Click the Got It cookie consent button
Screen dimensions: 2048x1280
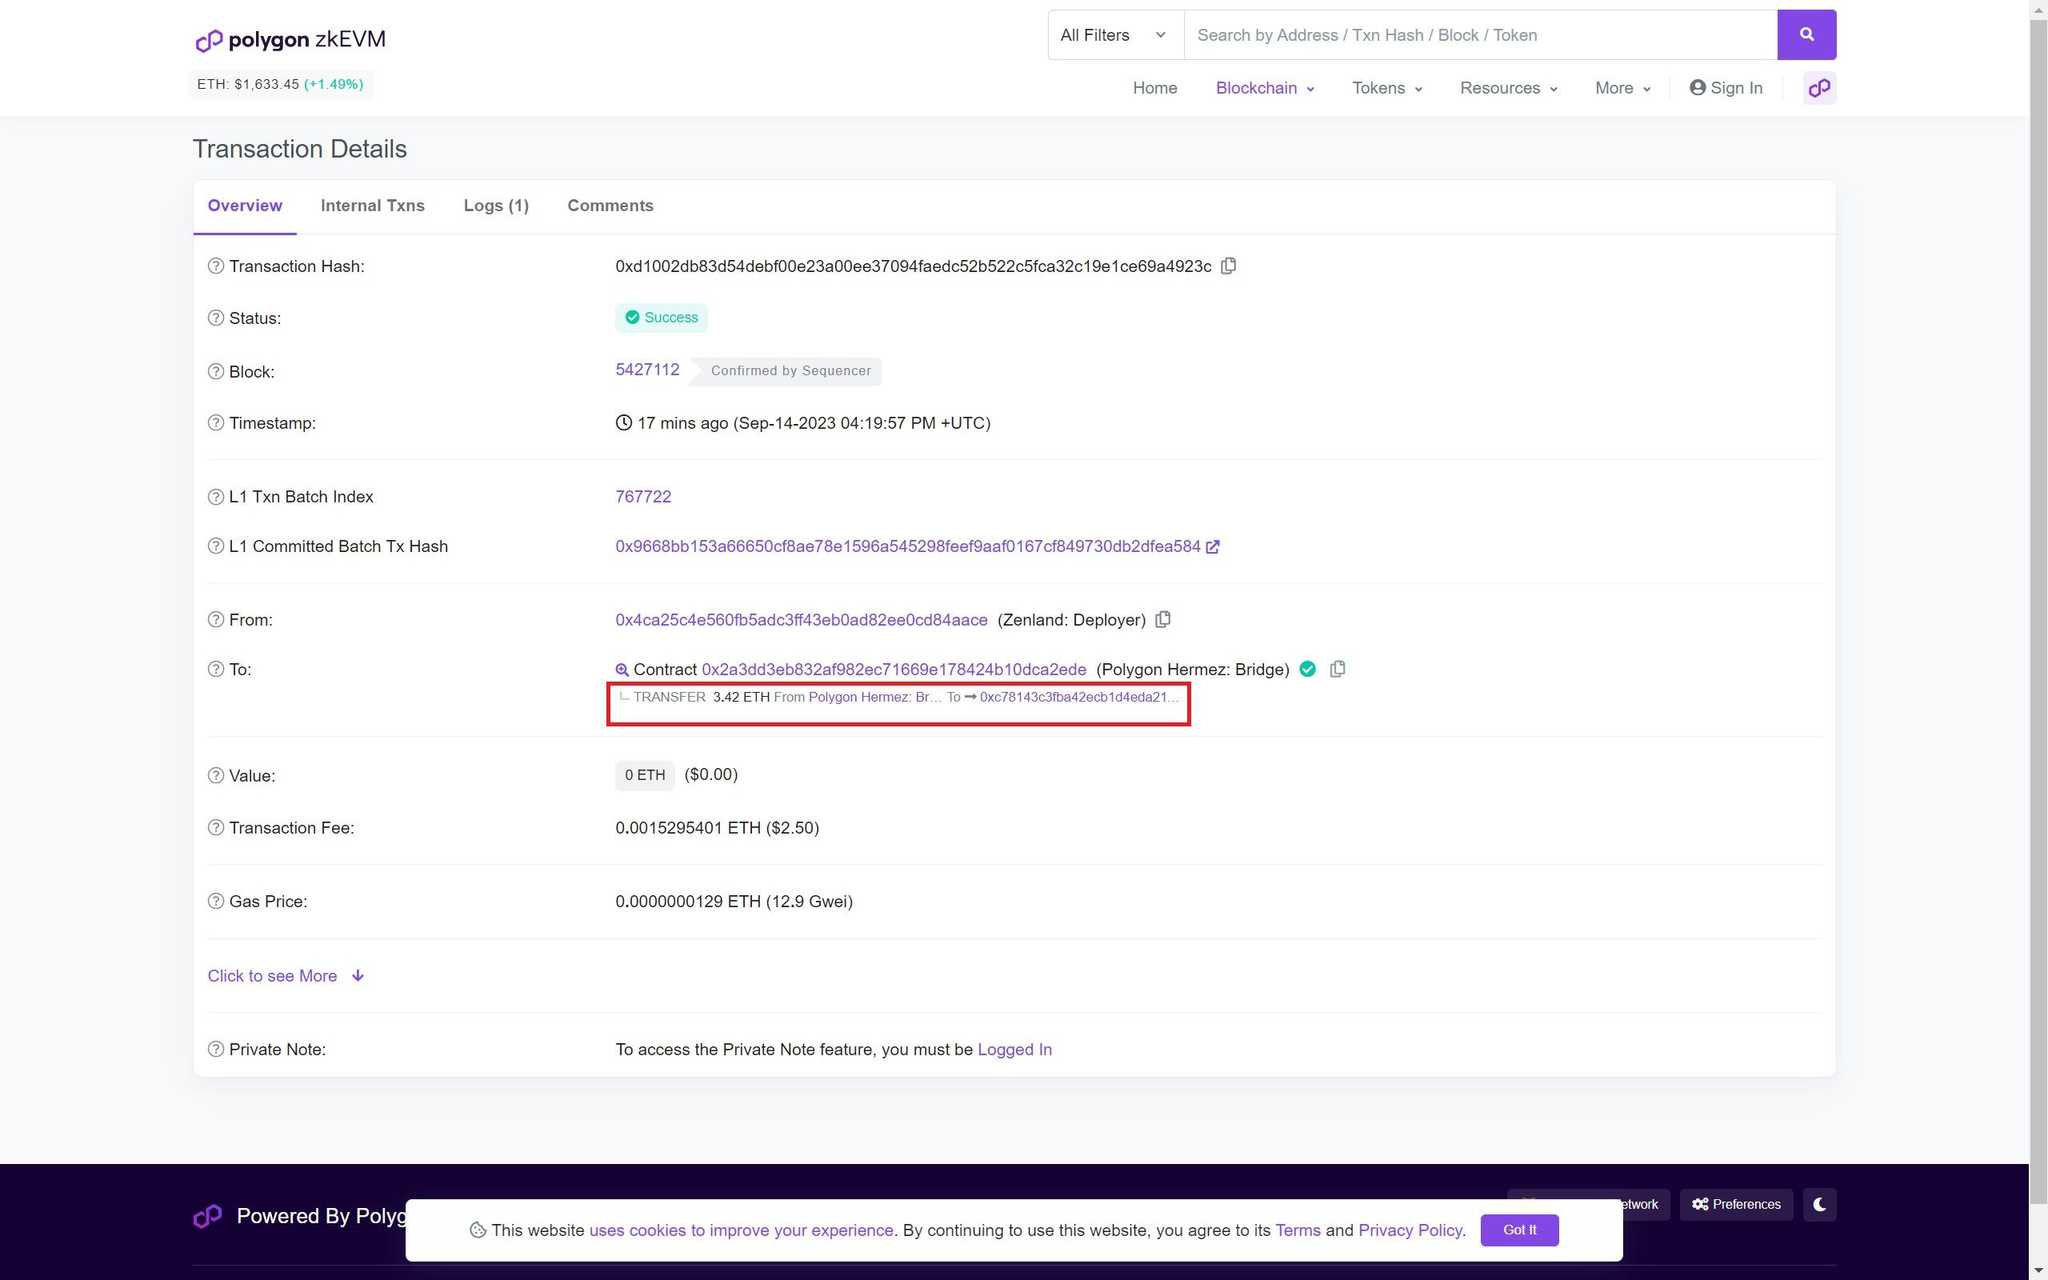pyautogui.click(x=1520, y=1230)
